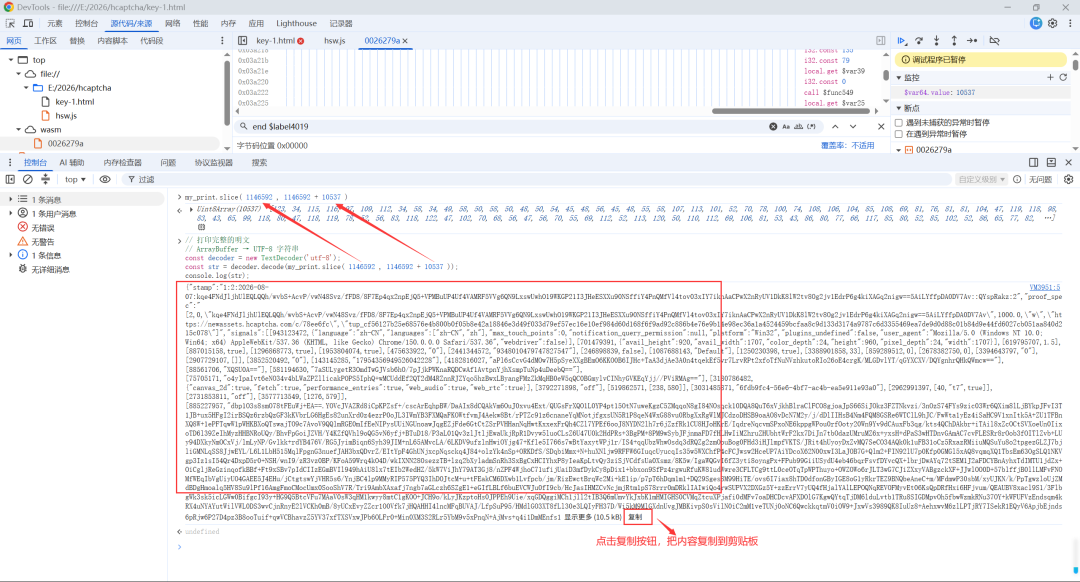Clear the search box text
This screenshot has width=1080, height=582.
click(773, 127)
